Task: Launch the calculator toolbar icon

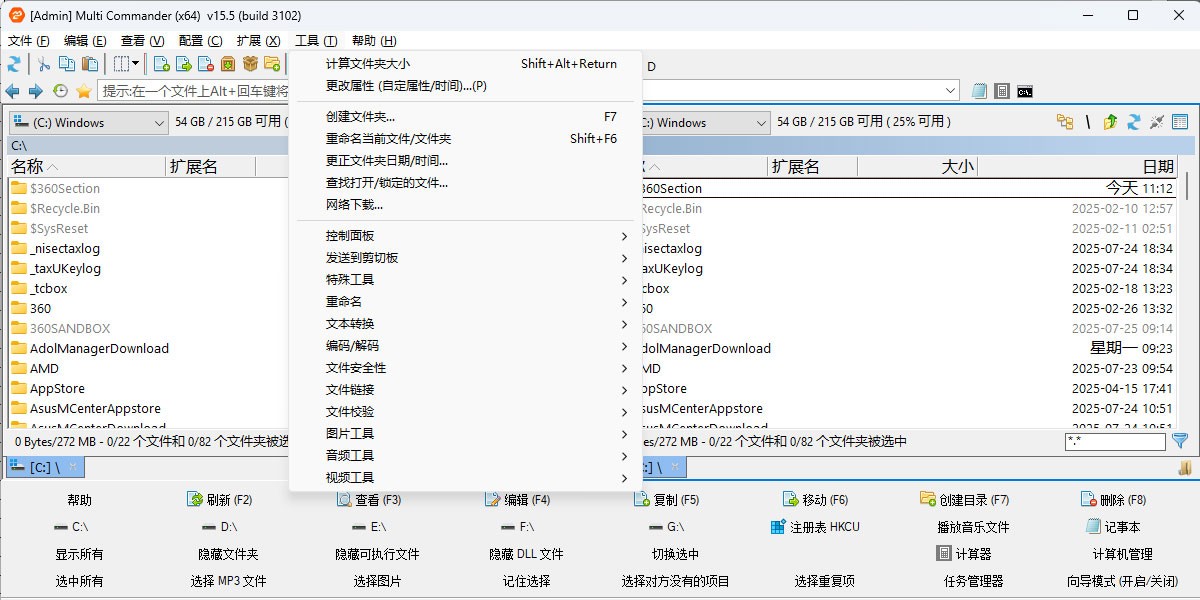Action: [x=1002, y=90]
